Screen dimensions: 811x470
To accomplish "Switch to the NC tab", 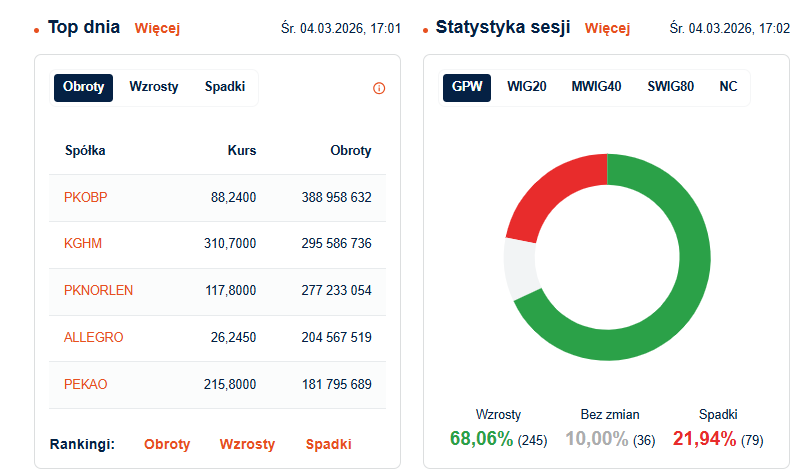I will (x=728, y=87).
